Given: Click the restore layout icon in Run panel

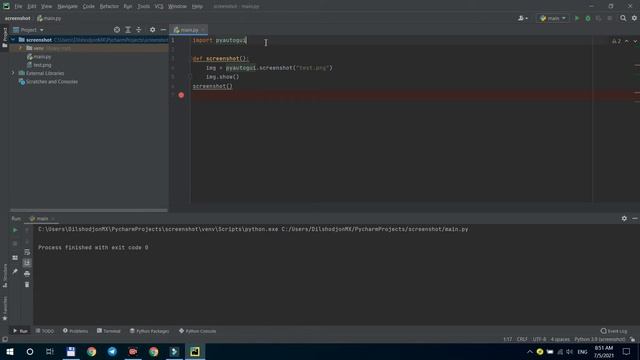Looking at the screenshot, I should coord(15,258).
